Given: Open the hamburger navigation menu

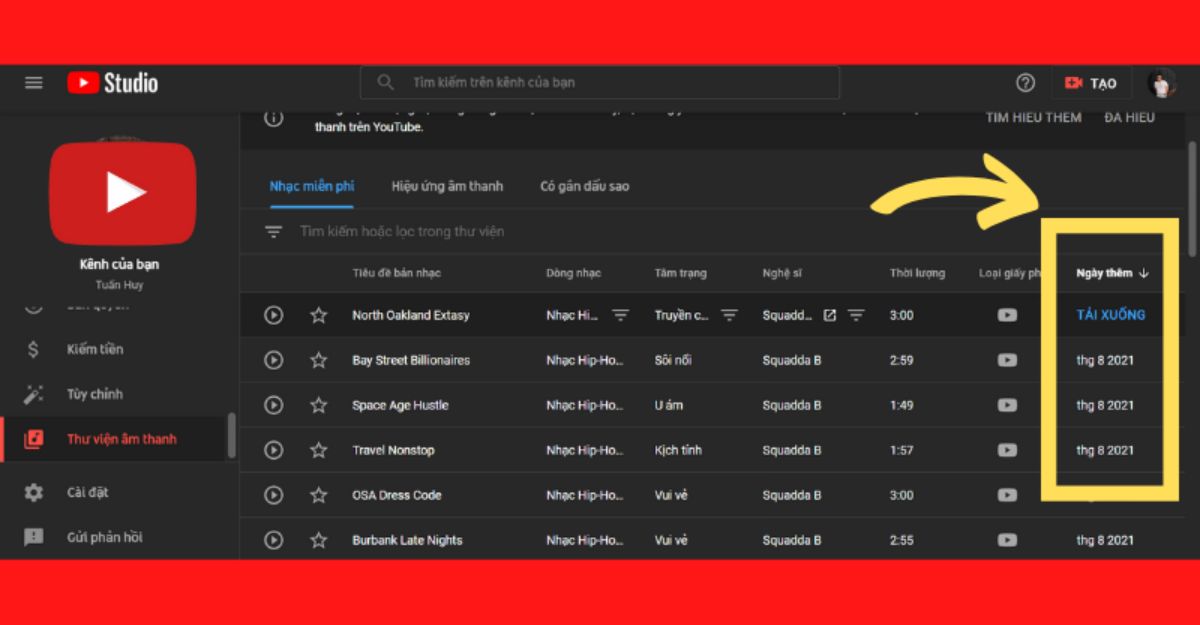Looking at the screenshot, I should (x=34, y=83).
